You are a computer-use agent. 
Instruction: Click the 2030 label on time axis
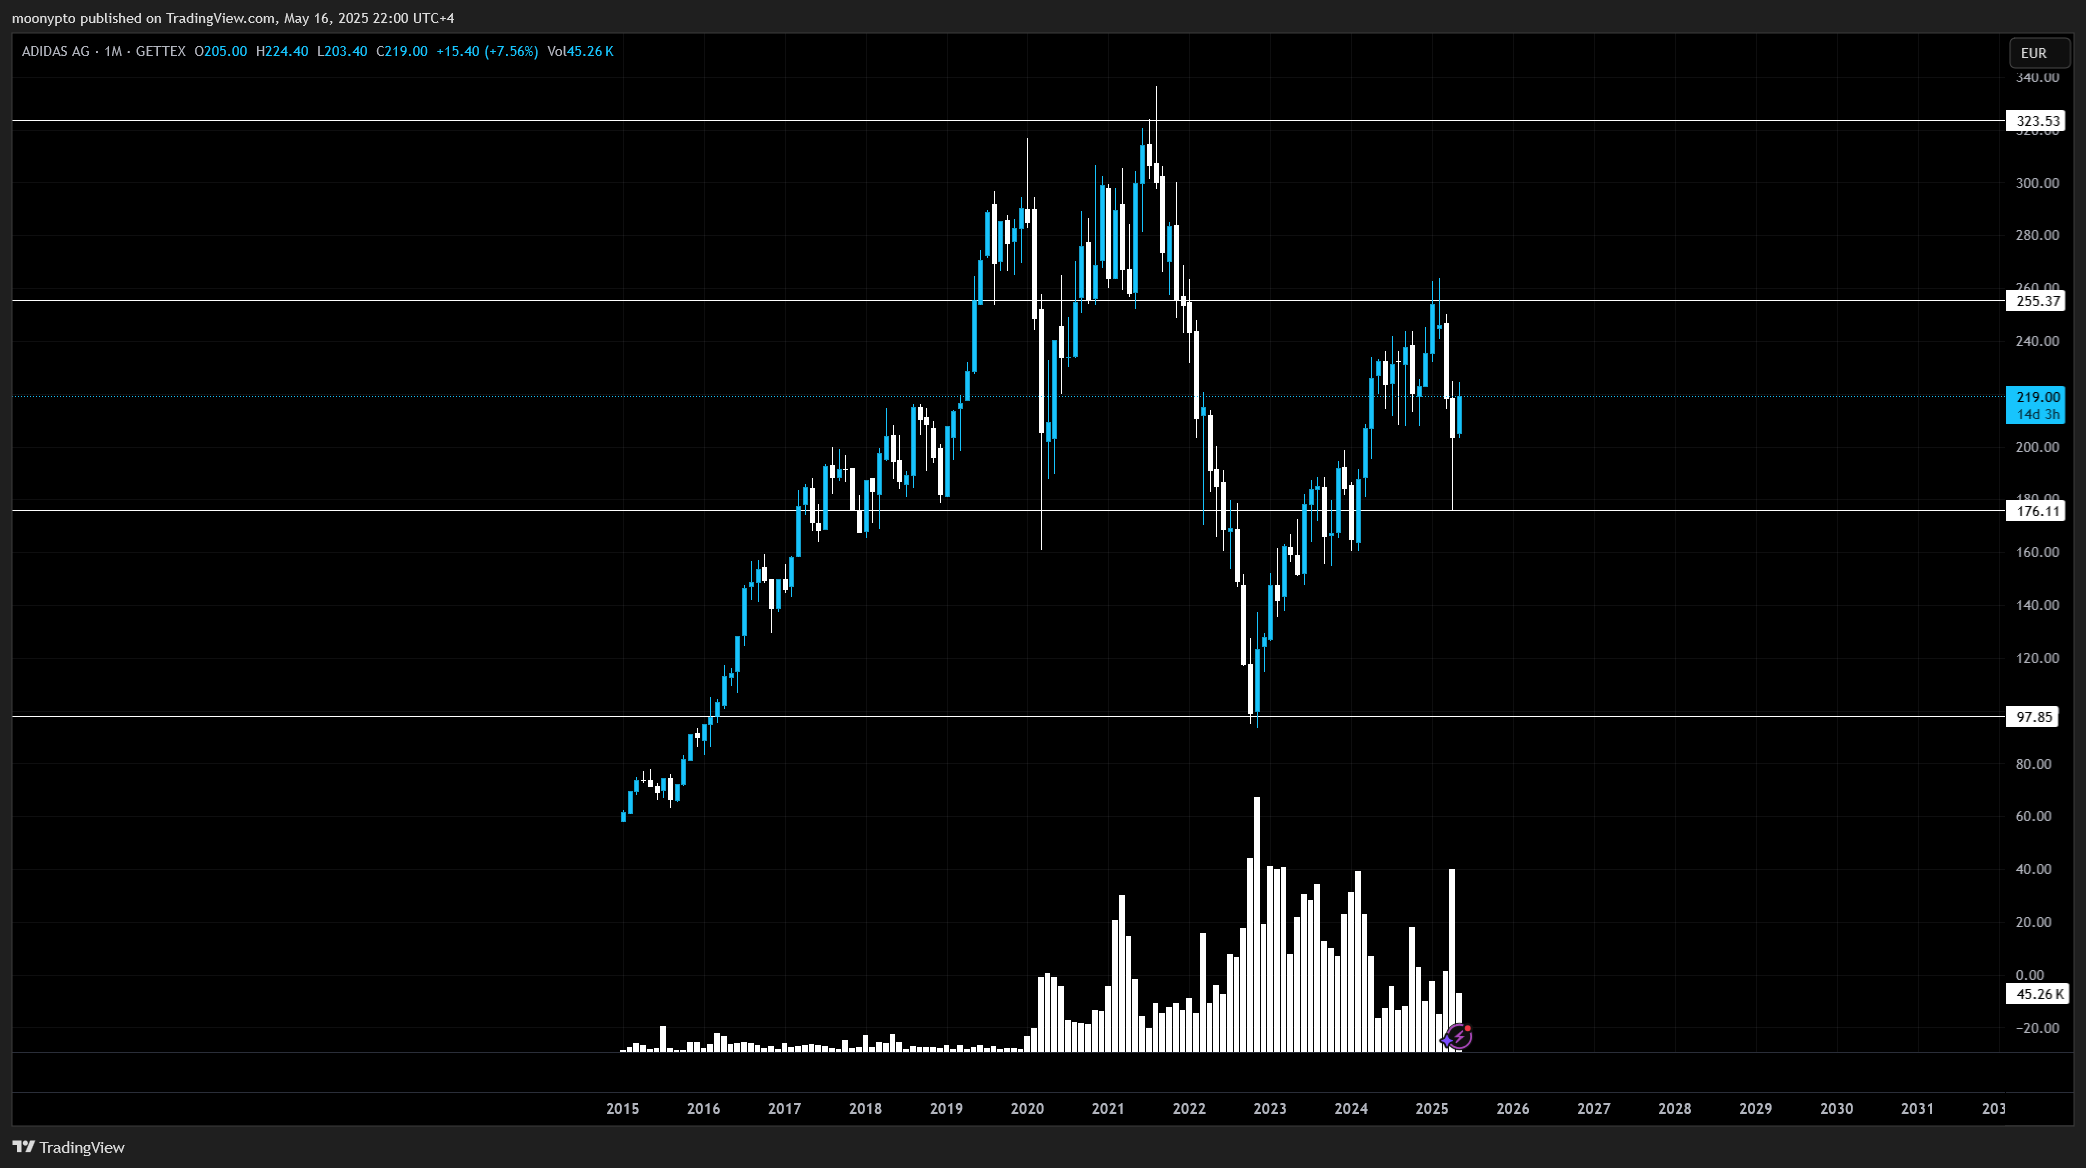point(1837,1108)
